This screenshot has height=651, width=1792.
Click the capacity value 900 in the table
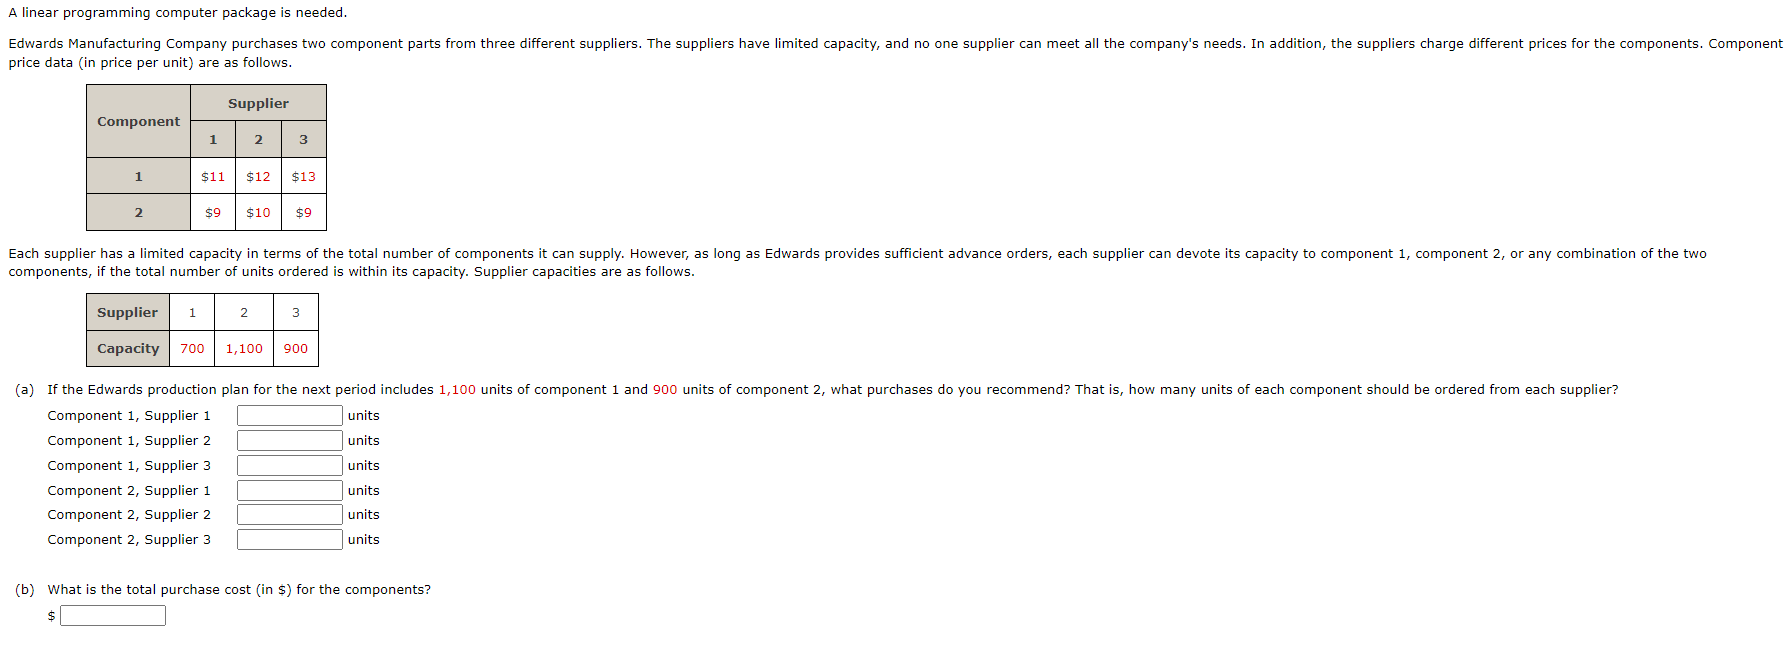(x=295, y=348)
